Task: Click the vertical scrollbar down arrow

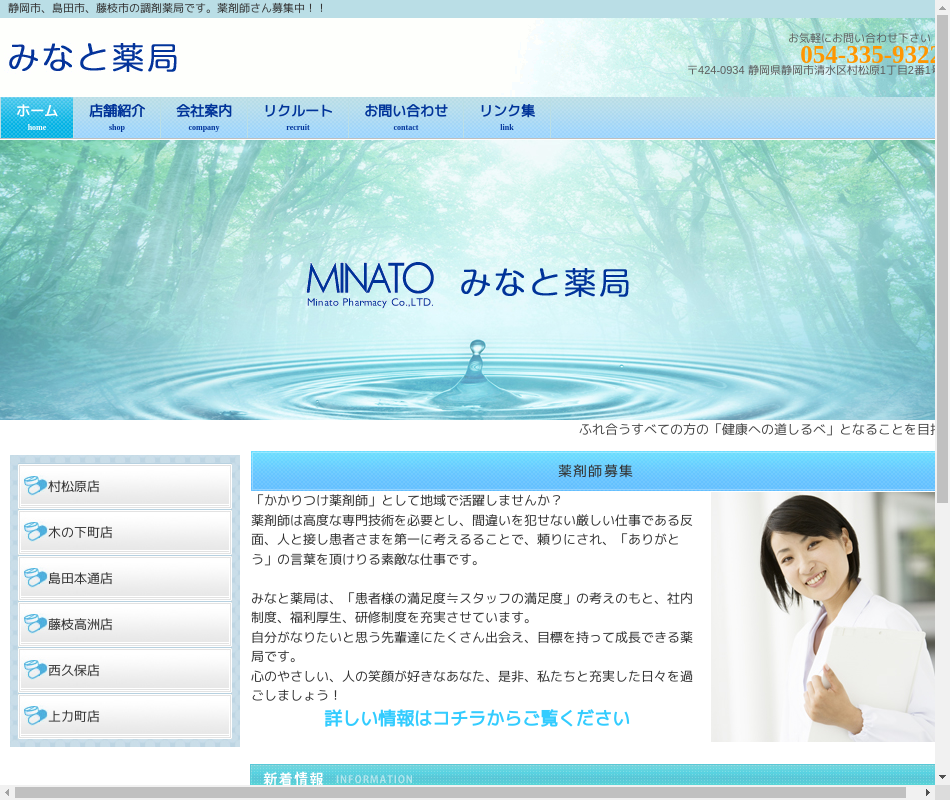Action: 942,776
